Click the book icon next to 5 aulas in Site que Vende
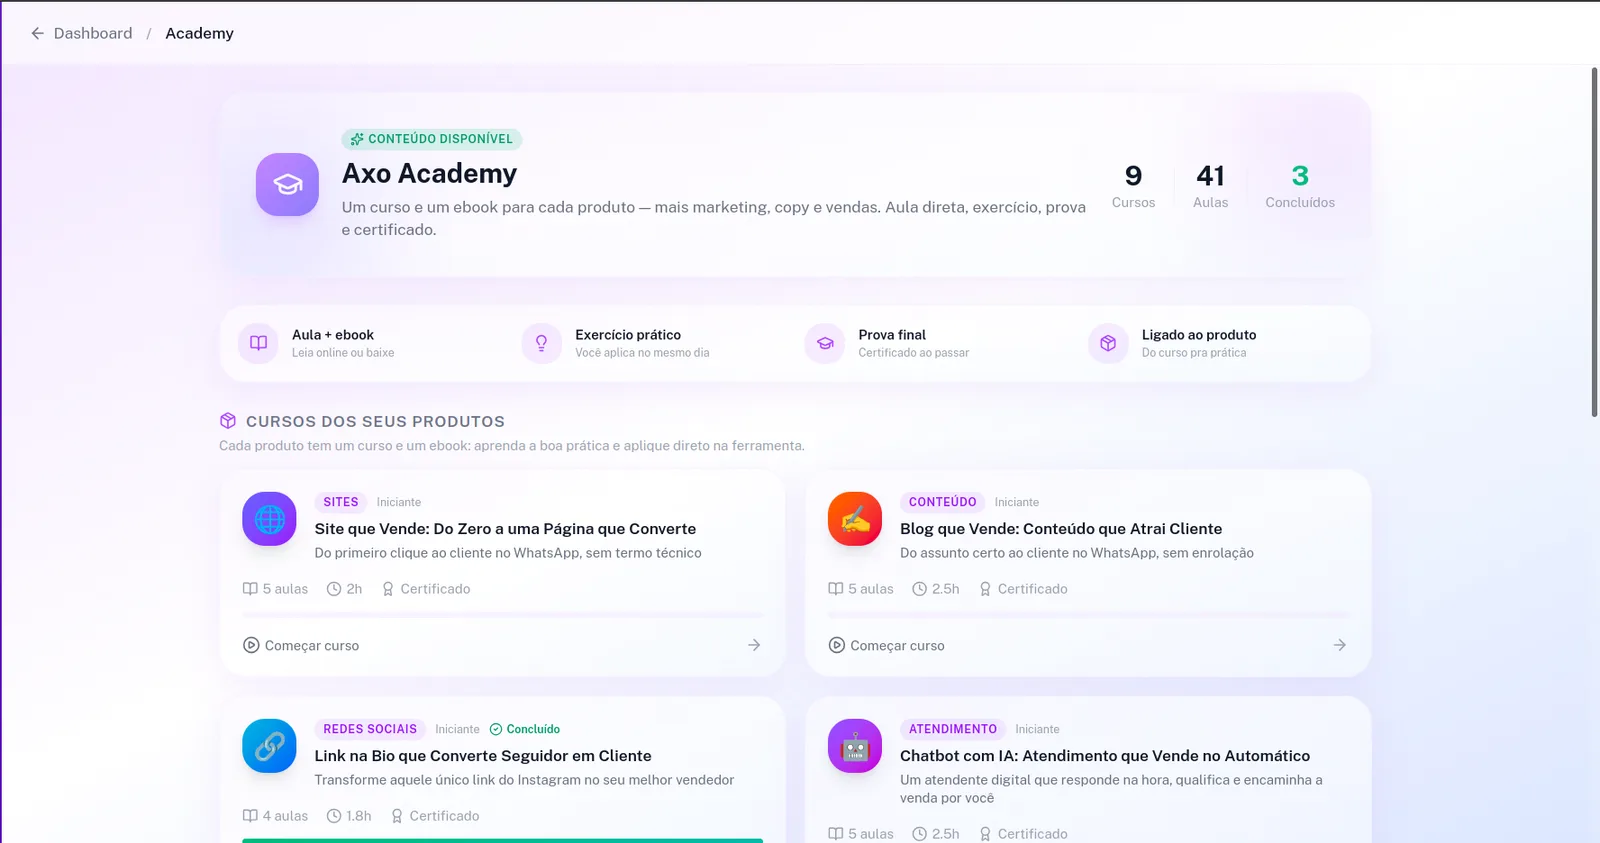1600x843 pixels. pos(250,589)
